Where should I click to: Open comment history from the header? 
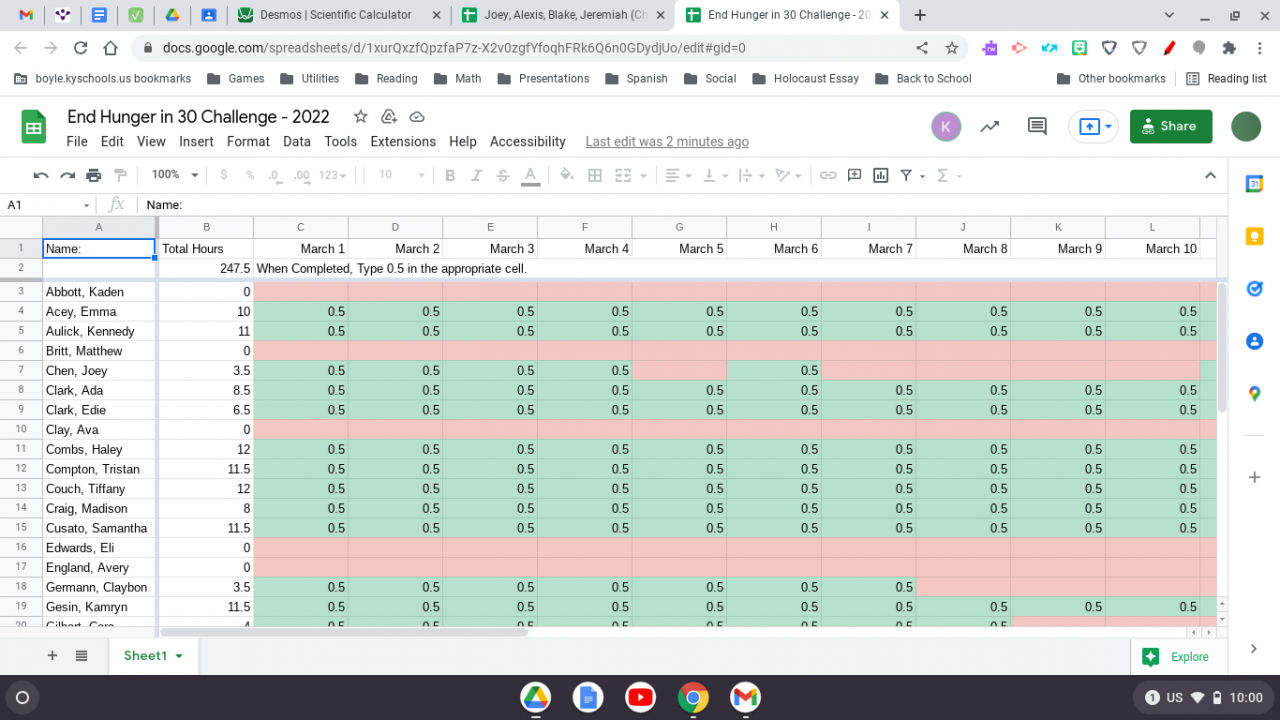click(x=1037, y=126)
